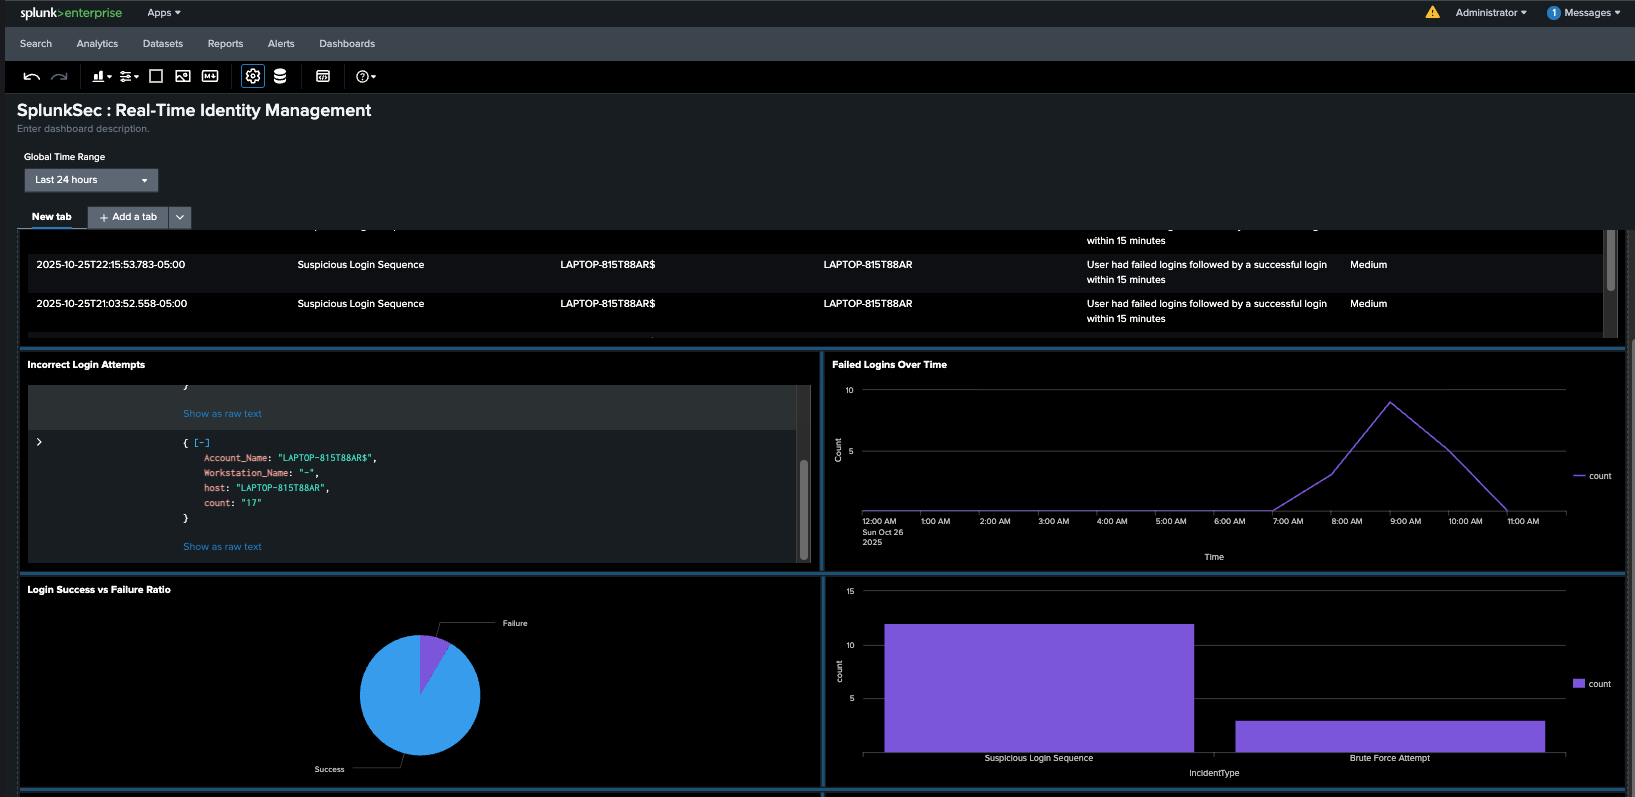Click the Suspicious Login Sequence bar
This screenshot has height=797, width=1635.
1039,688
